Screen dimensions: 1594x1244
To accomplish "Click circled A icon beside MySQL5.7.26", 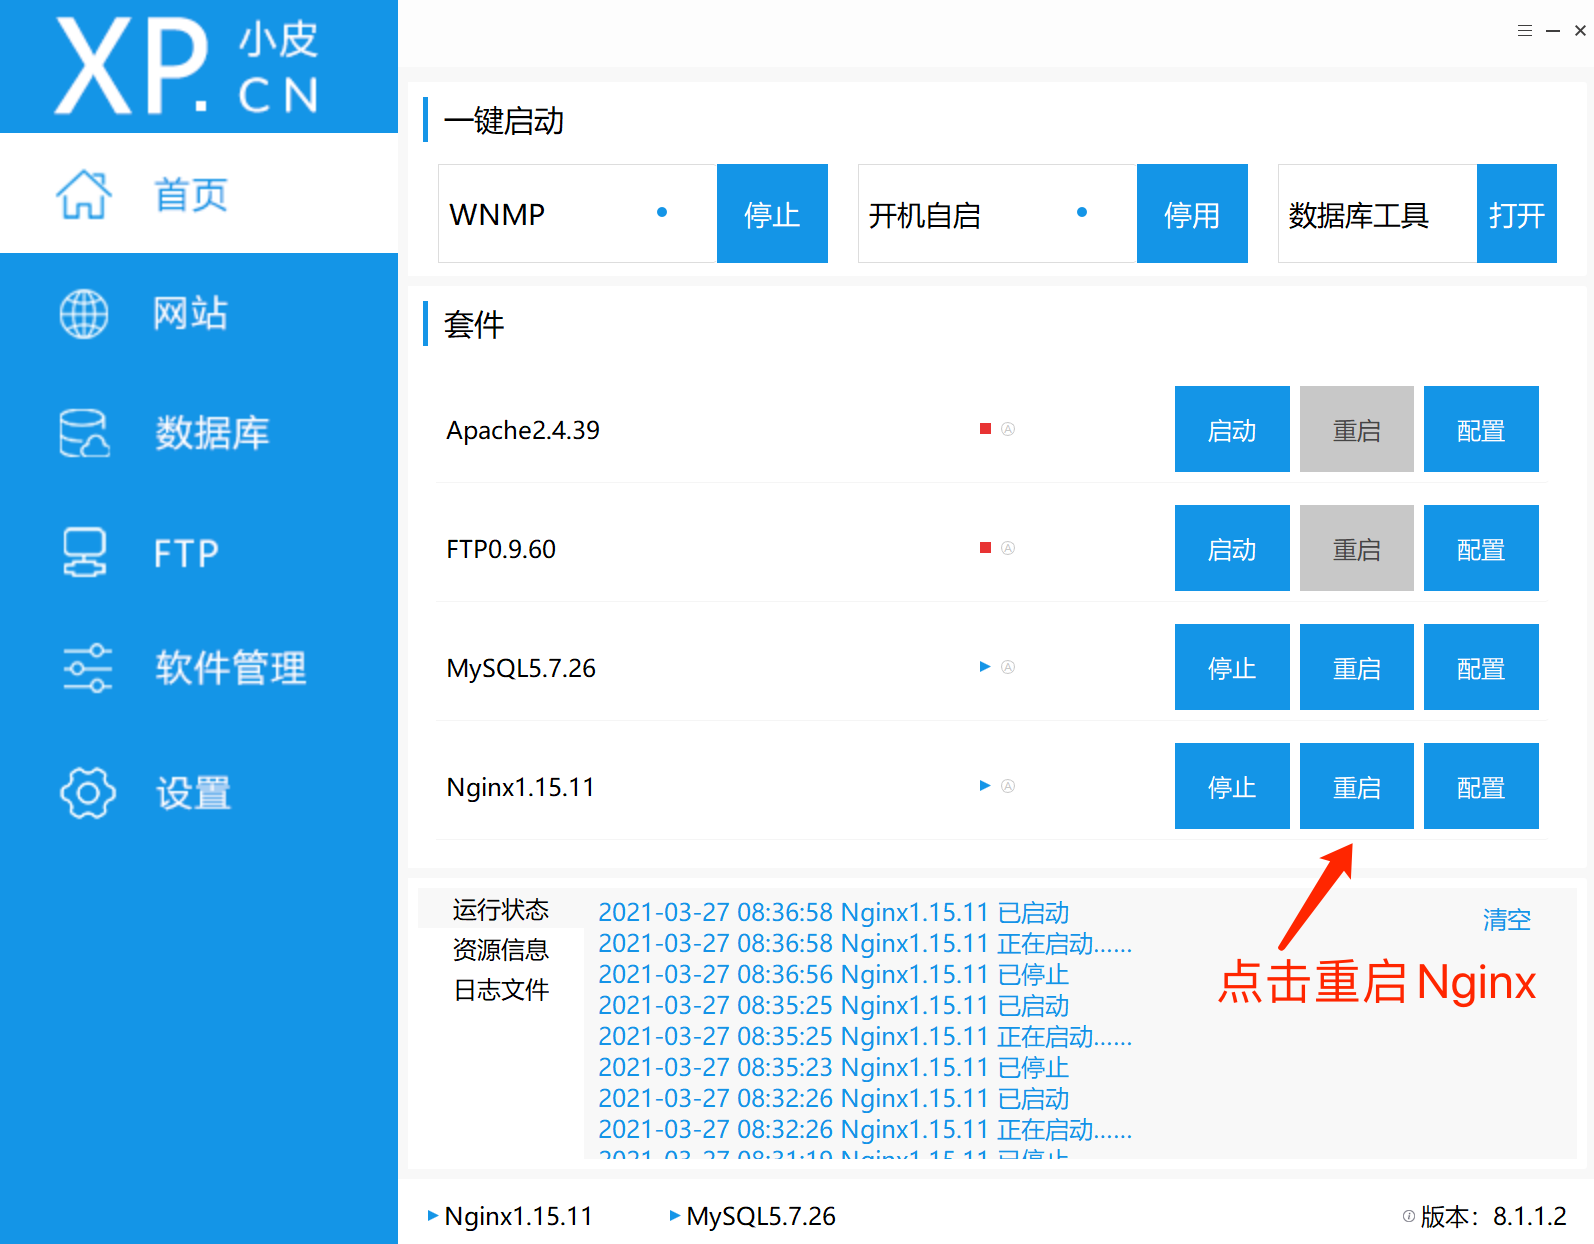I will (x=1008, y=667).
